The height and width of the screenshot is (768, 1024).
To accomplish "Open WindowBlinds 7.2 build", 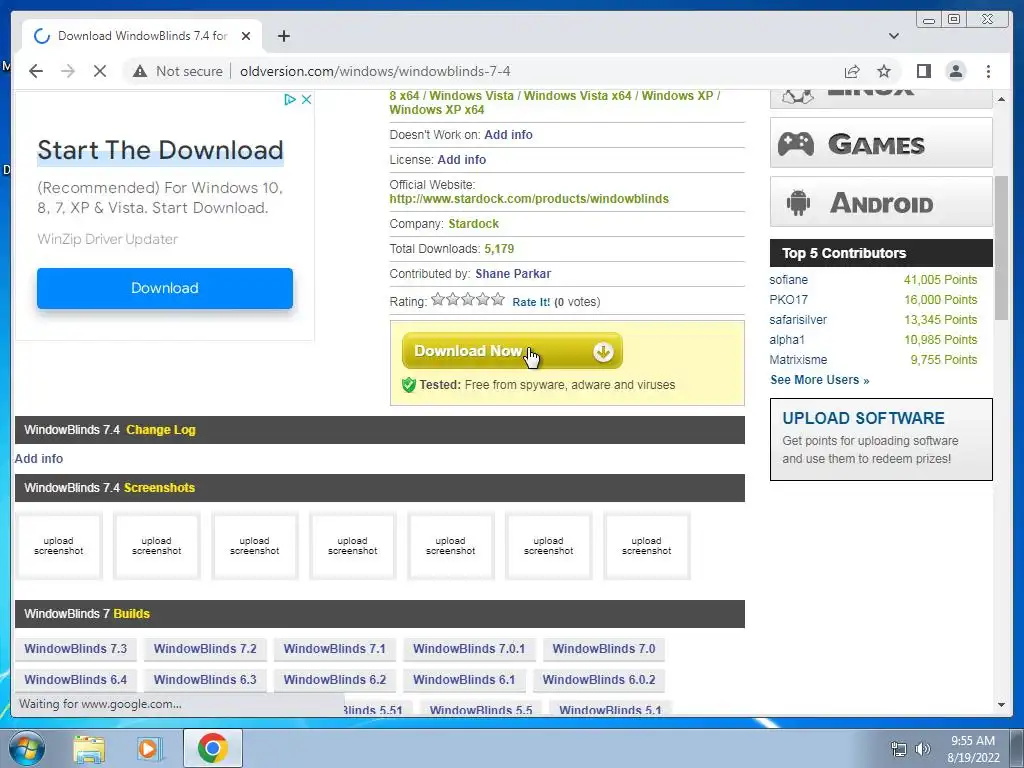I will [205, 648].
